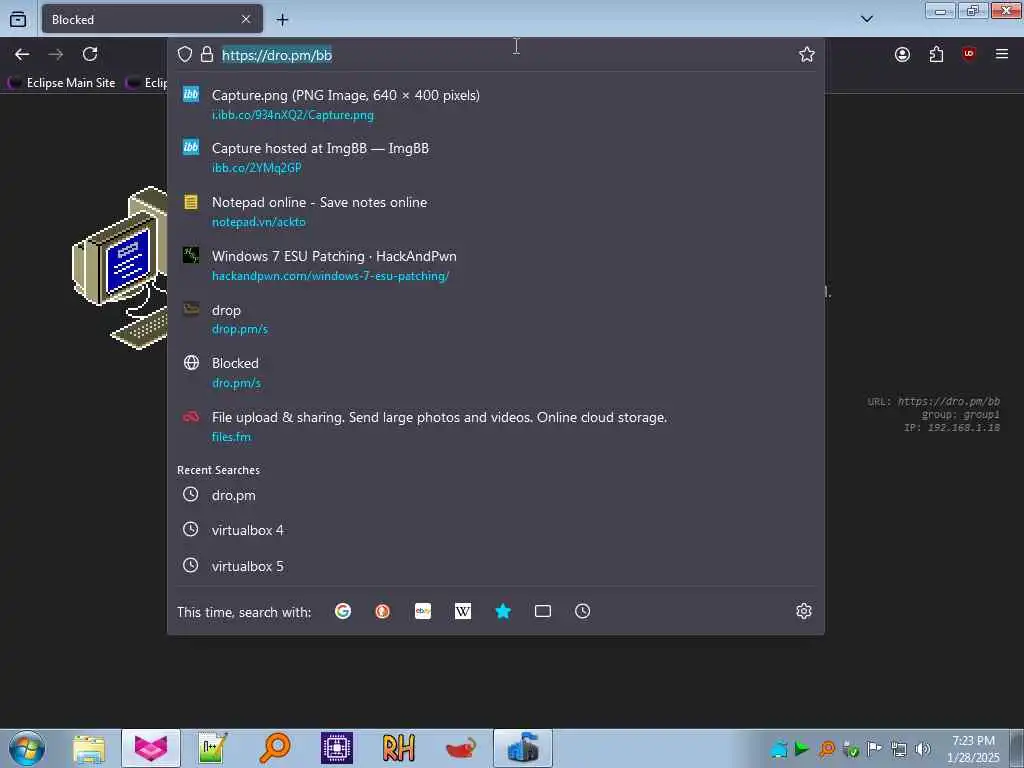This screenshot has height=768, width=1024.
Task: Select the Blocked dro.pm/s suggestion
Action: pyautogui.click(x=496, y=372)
